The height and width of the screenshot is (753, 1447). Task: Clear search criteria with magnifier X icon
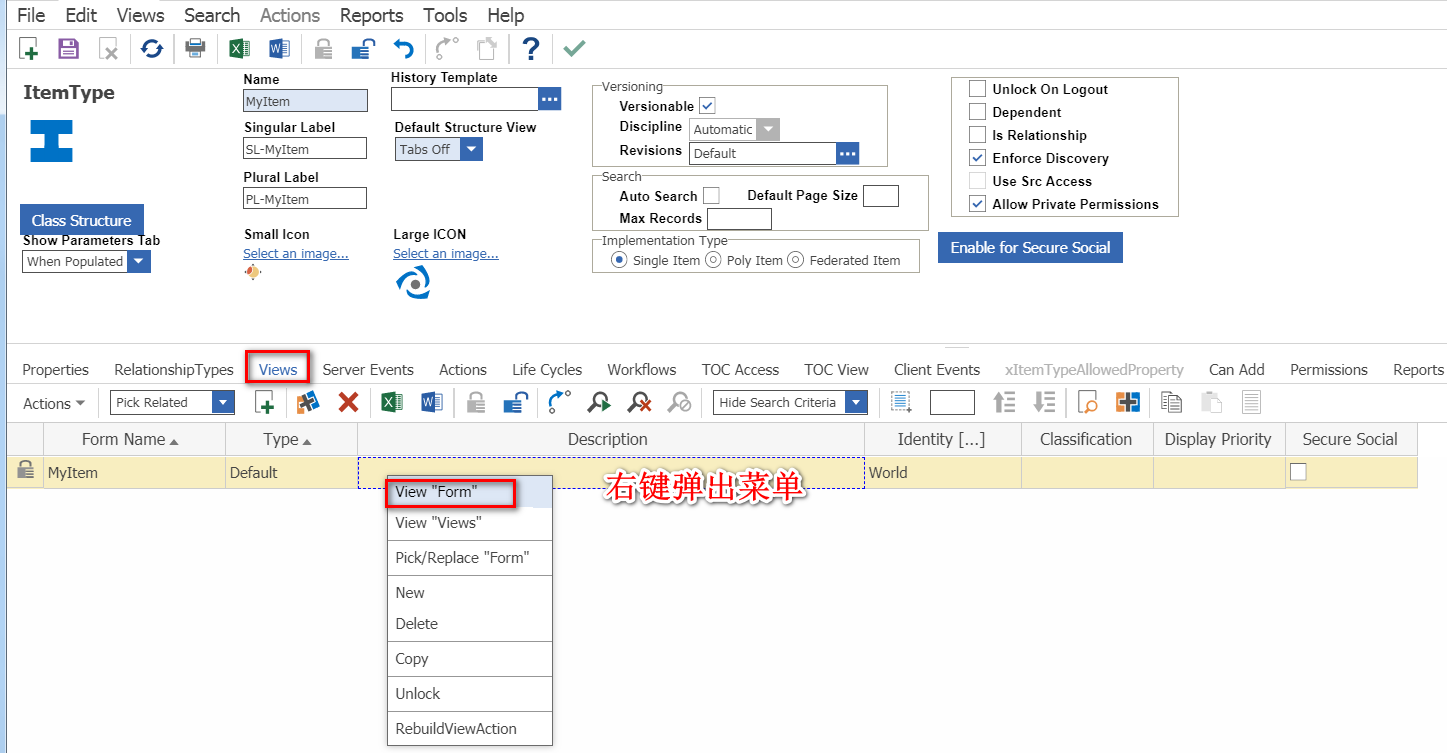639,403
